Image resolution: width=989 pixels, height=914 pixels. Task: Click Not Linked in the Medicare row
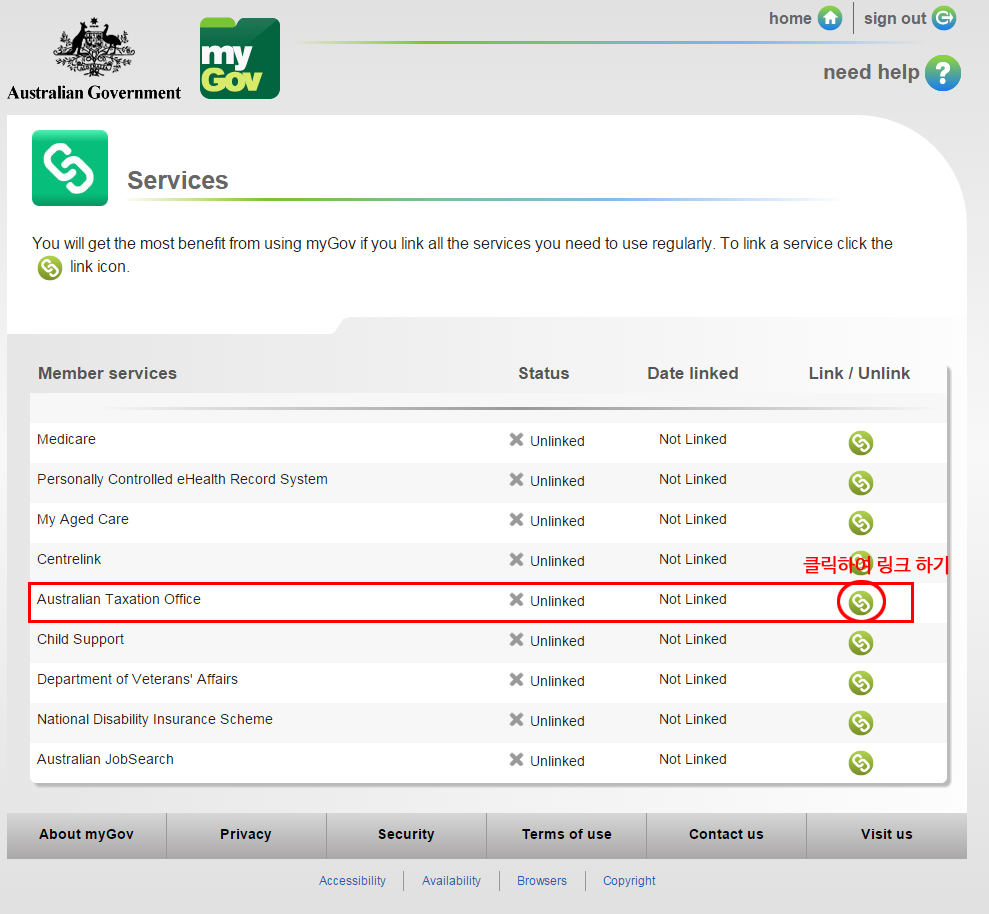693,439
